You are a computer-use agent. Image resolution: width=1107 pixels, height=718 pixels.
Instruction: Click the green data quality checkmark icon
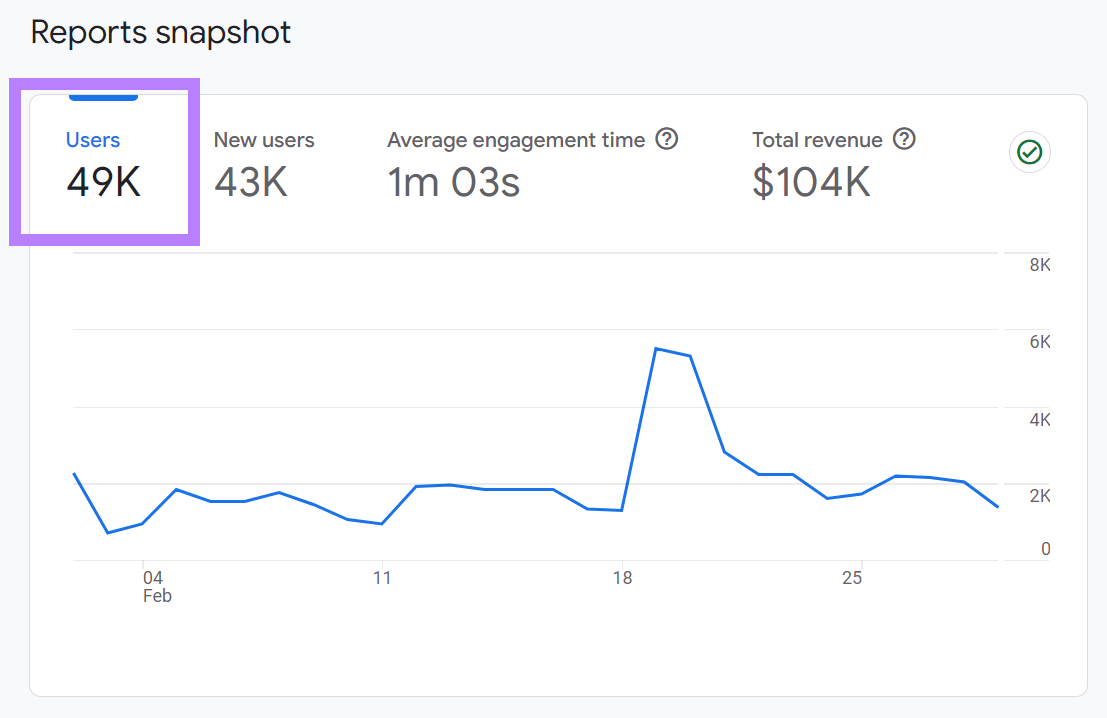click(x=1030, y=152)
